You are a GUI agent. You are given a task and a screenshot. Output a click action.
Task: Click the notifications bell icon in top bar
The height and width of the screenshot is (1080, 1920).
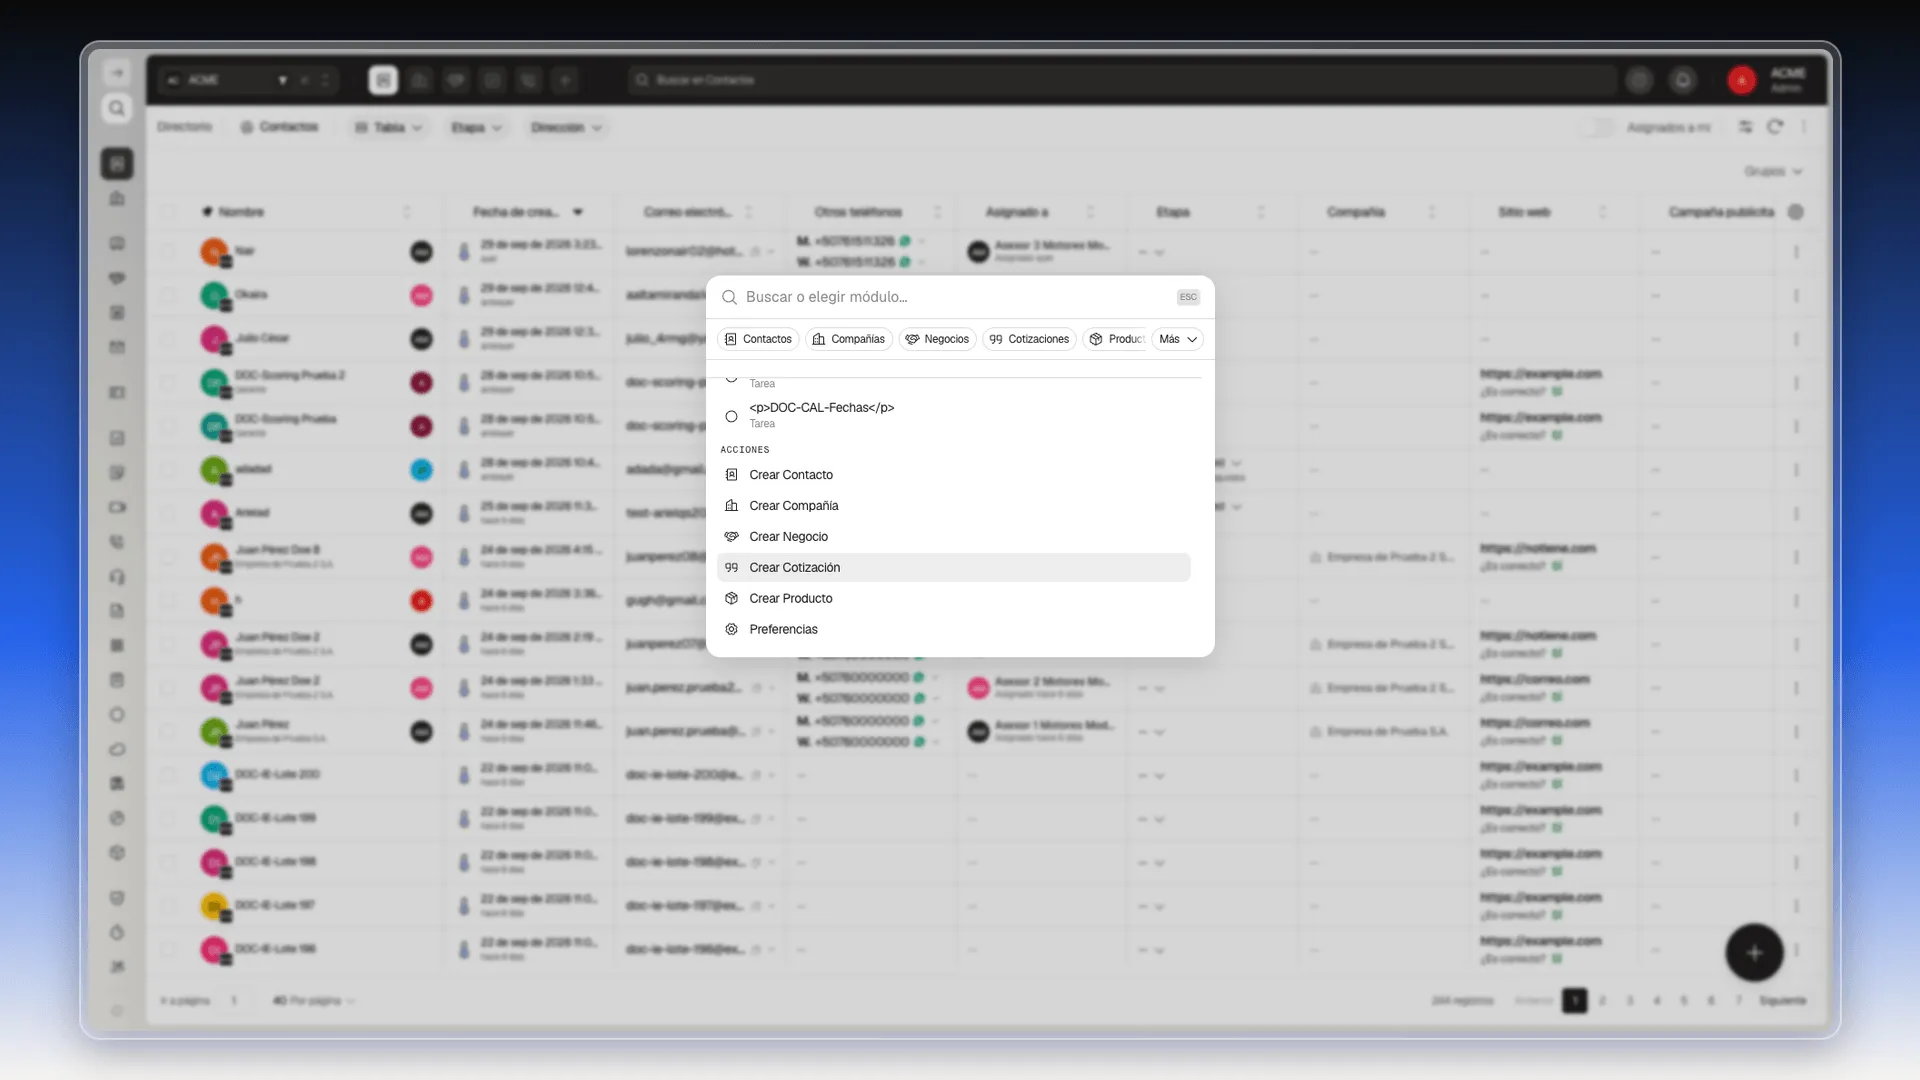point(1683,80)
